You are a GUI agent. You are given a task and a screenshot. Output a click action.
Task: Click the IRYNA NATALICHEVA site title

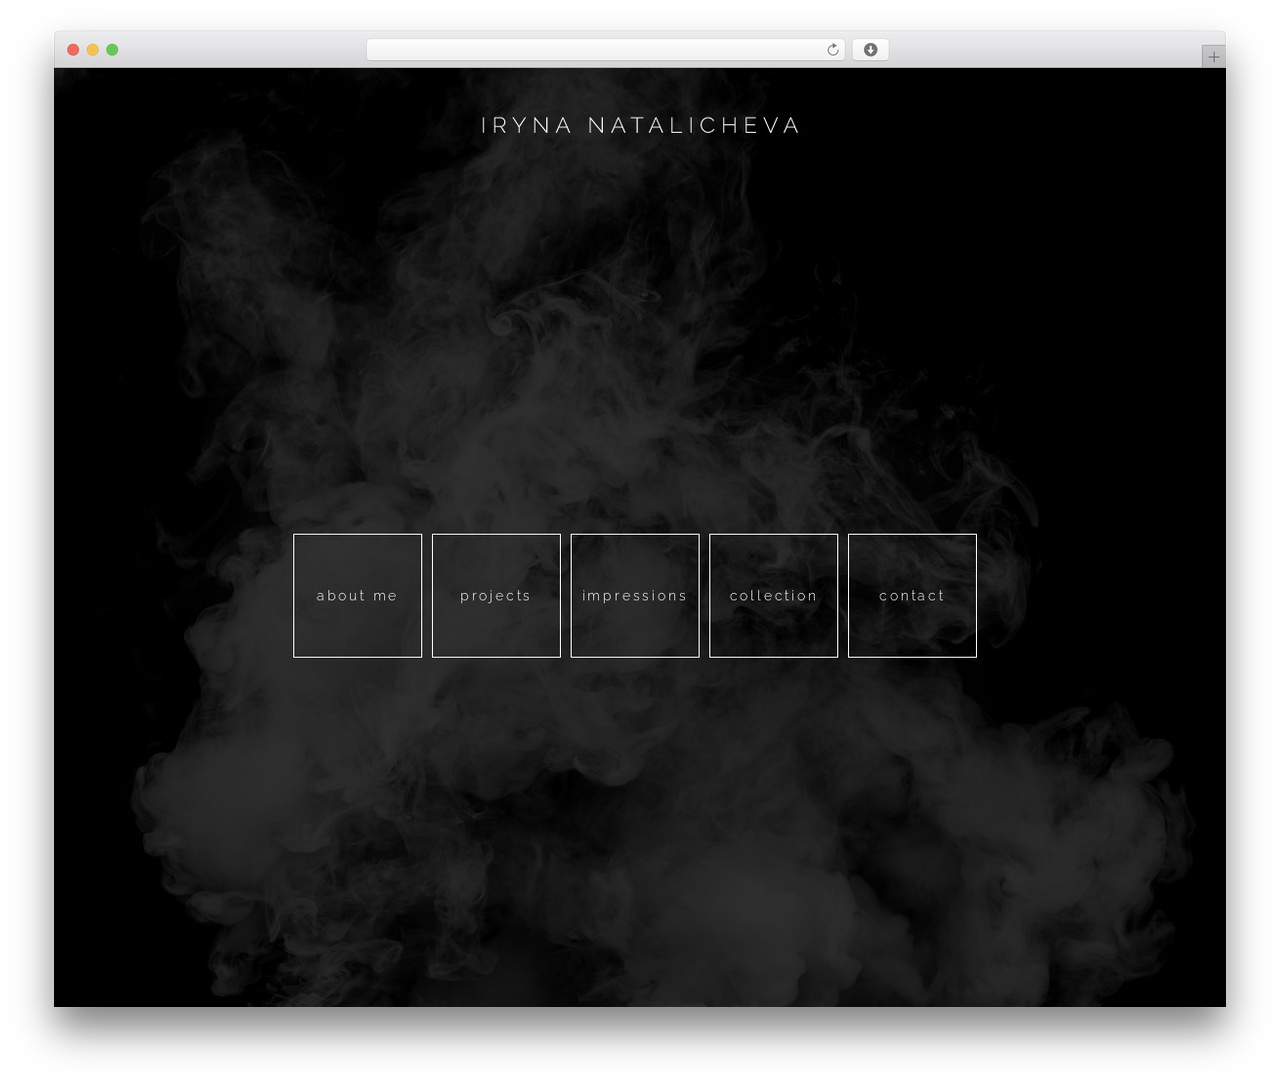pos(640,126)
